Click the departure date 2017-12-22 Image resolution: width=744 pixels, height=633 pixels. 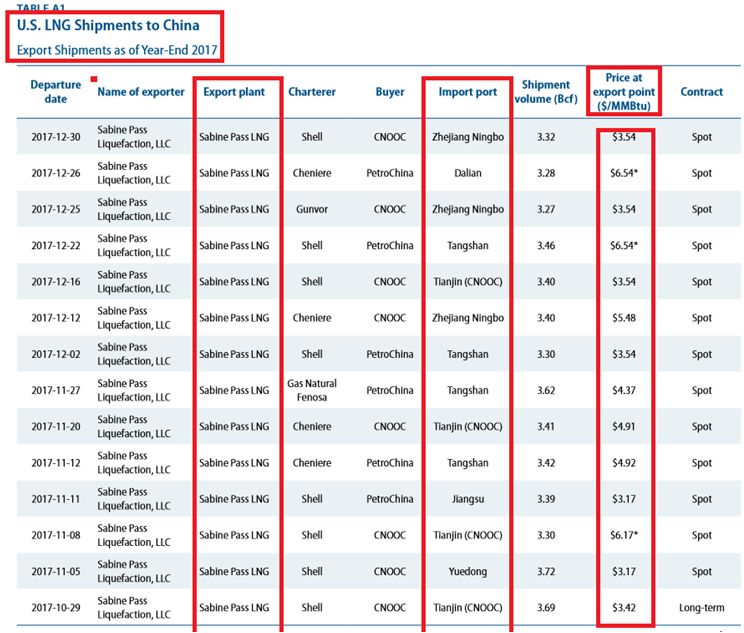56,246
